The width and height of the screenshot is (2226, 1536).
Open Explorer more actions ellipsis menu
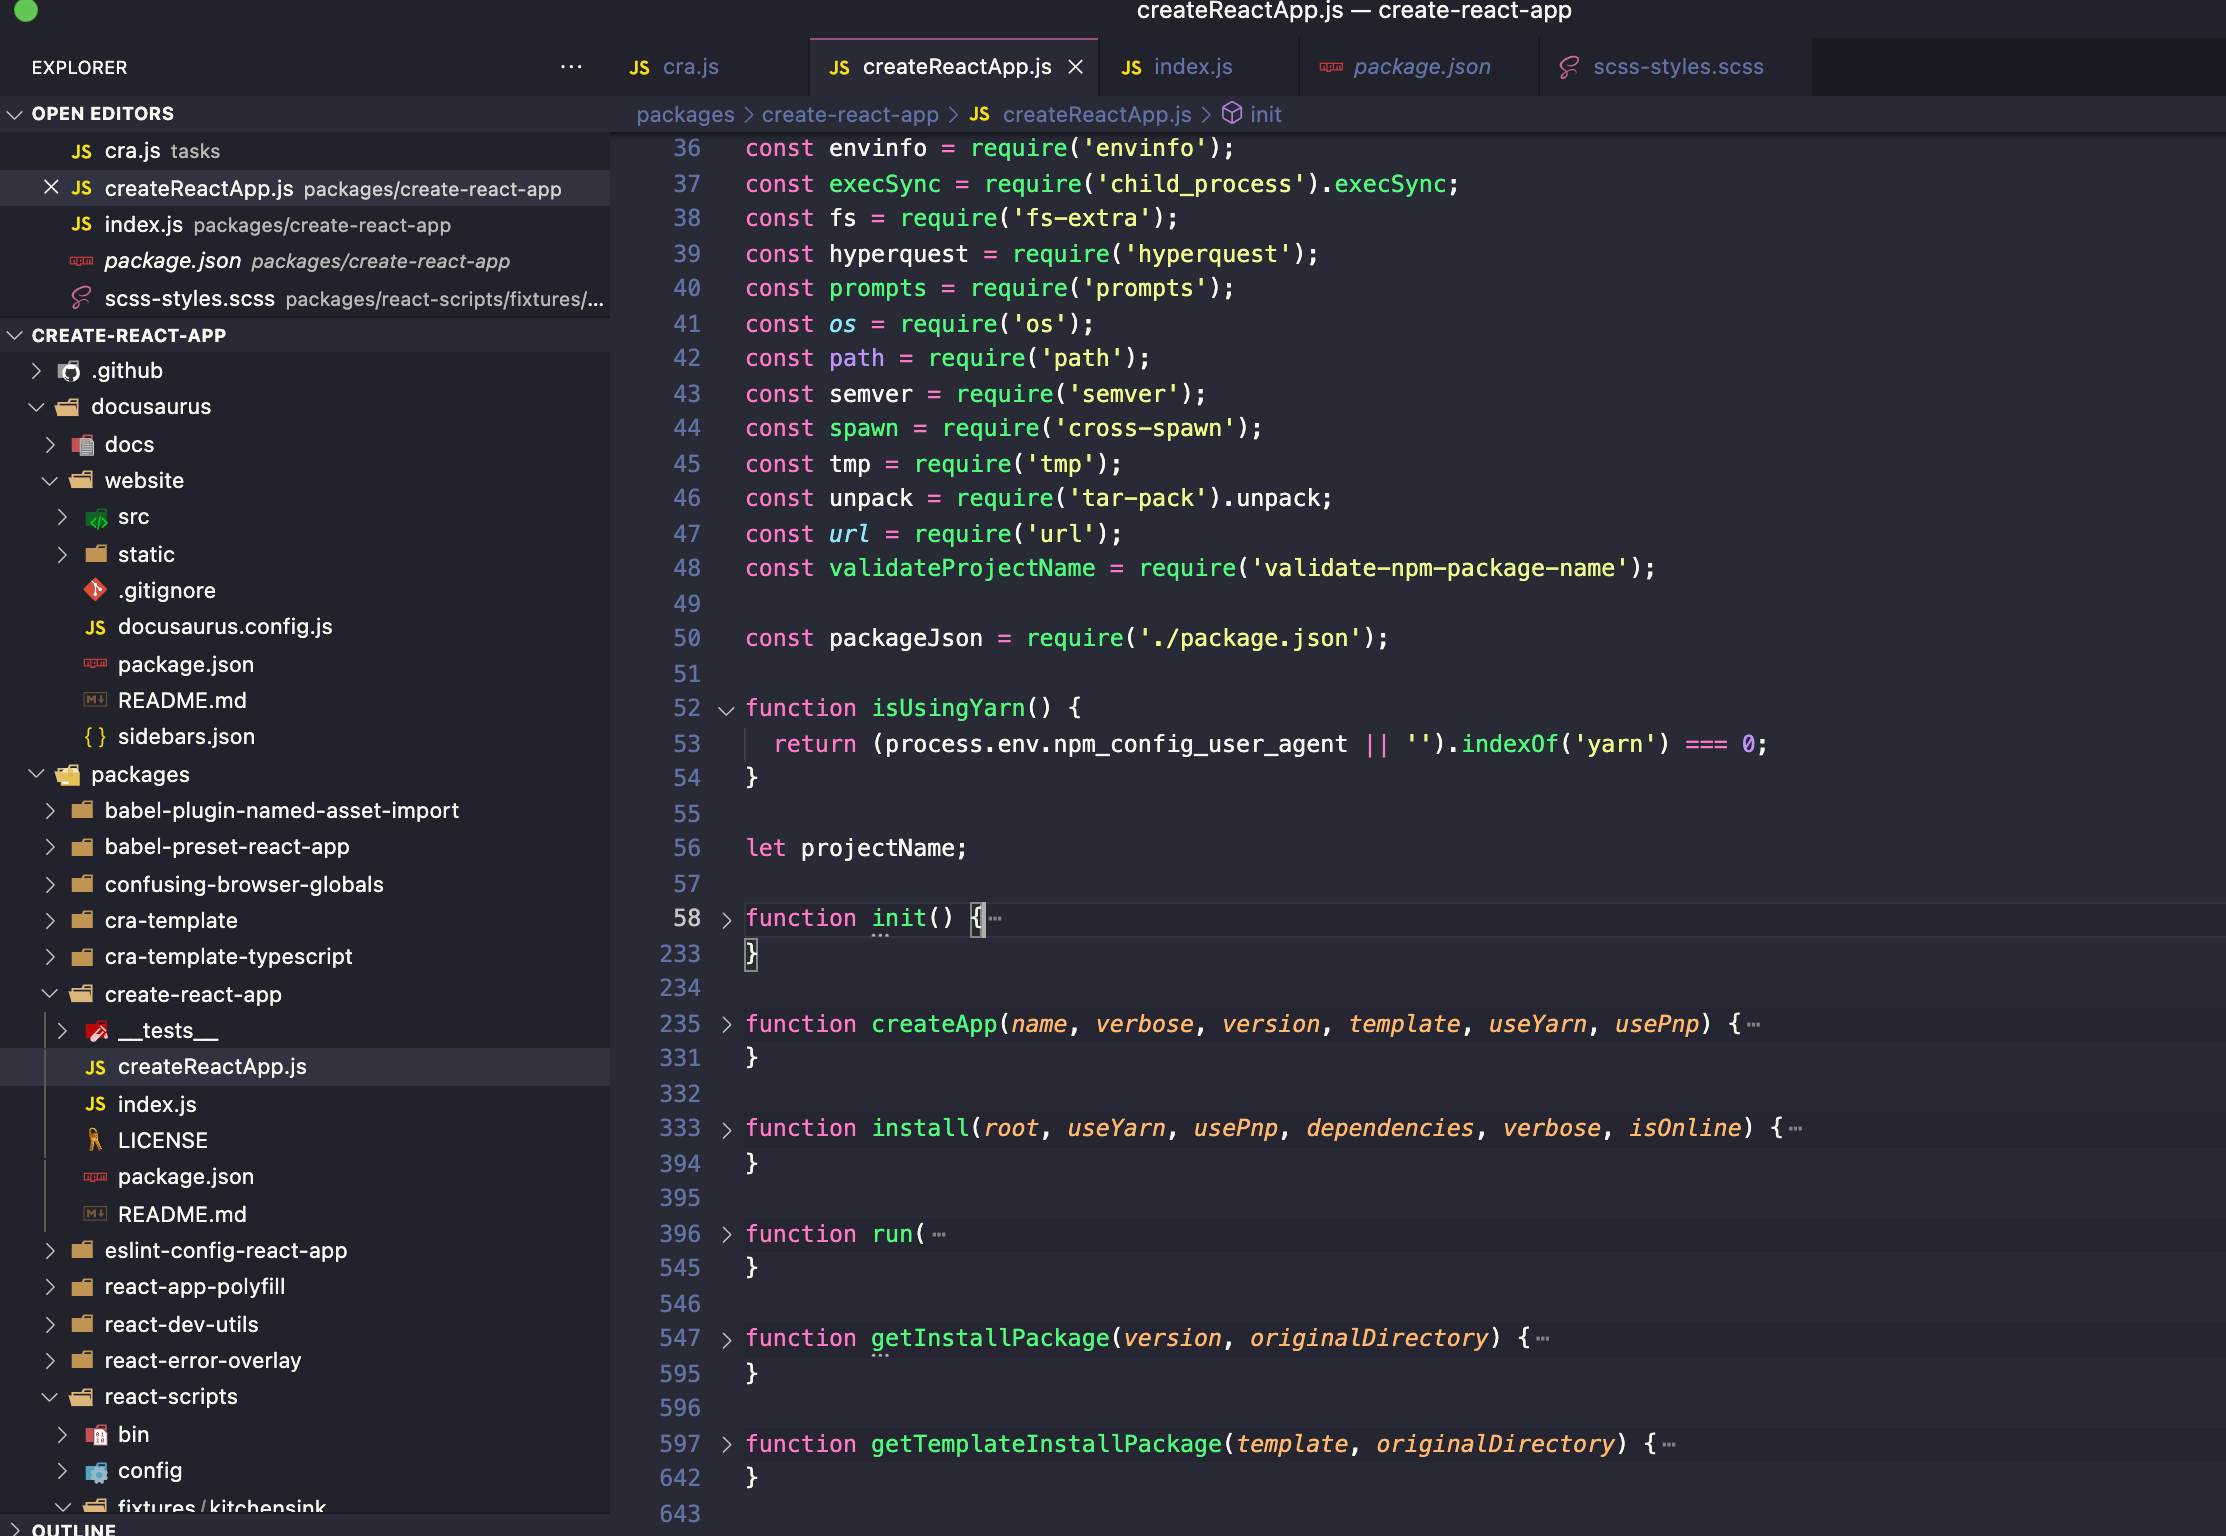(571, 67)
